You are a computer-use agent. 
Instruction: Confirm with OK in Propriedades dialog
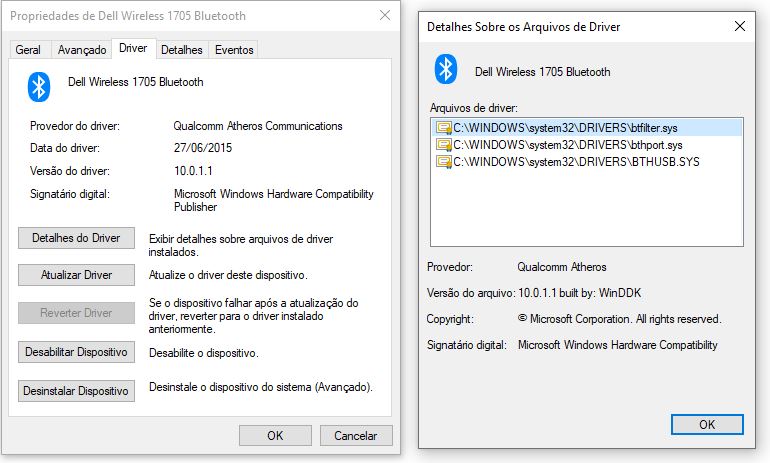275,435
